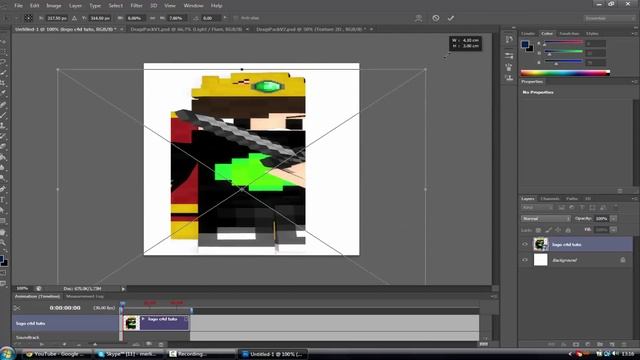
Task: Toggle lock position icon in Layers panel
Action: [x=558, y=230]
